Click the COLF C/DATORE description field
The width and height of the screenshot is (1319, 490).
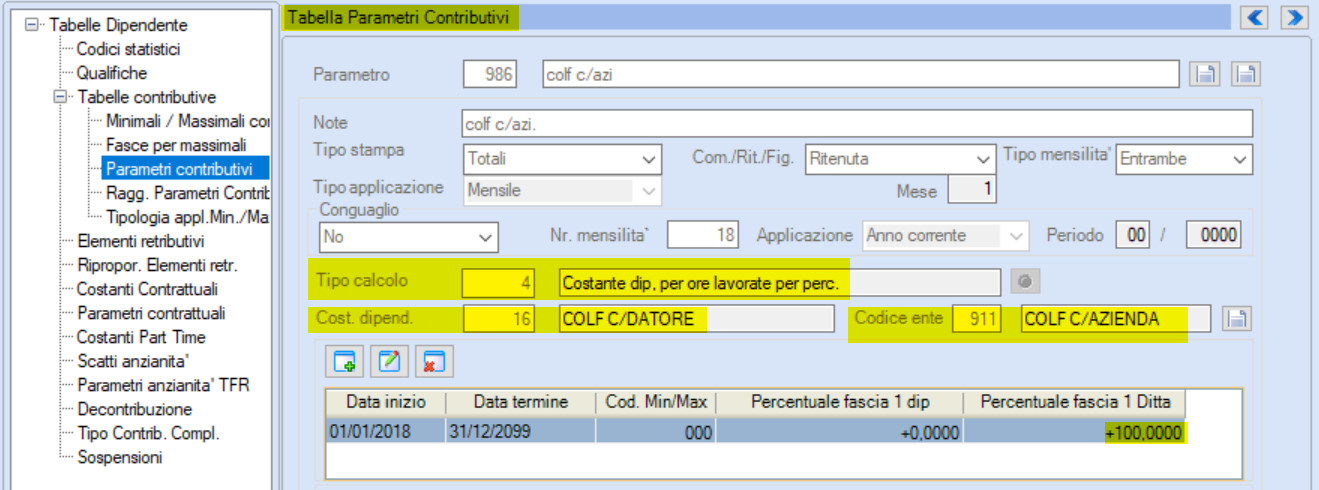696,319
